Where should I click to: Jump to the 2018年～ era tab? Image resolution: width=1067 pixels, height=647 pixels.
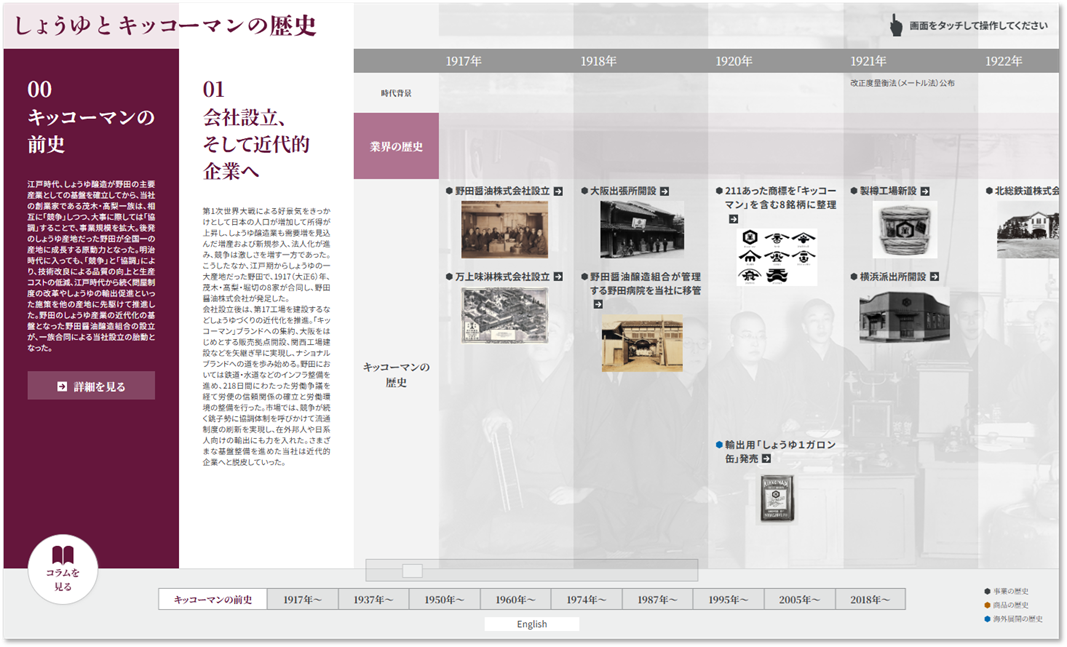click(870, 599)
